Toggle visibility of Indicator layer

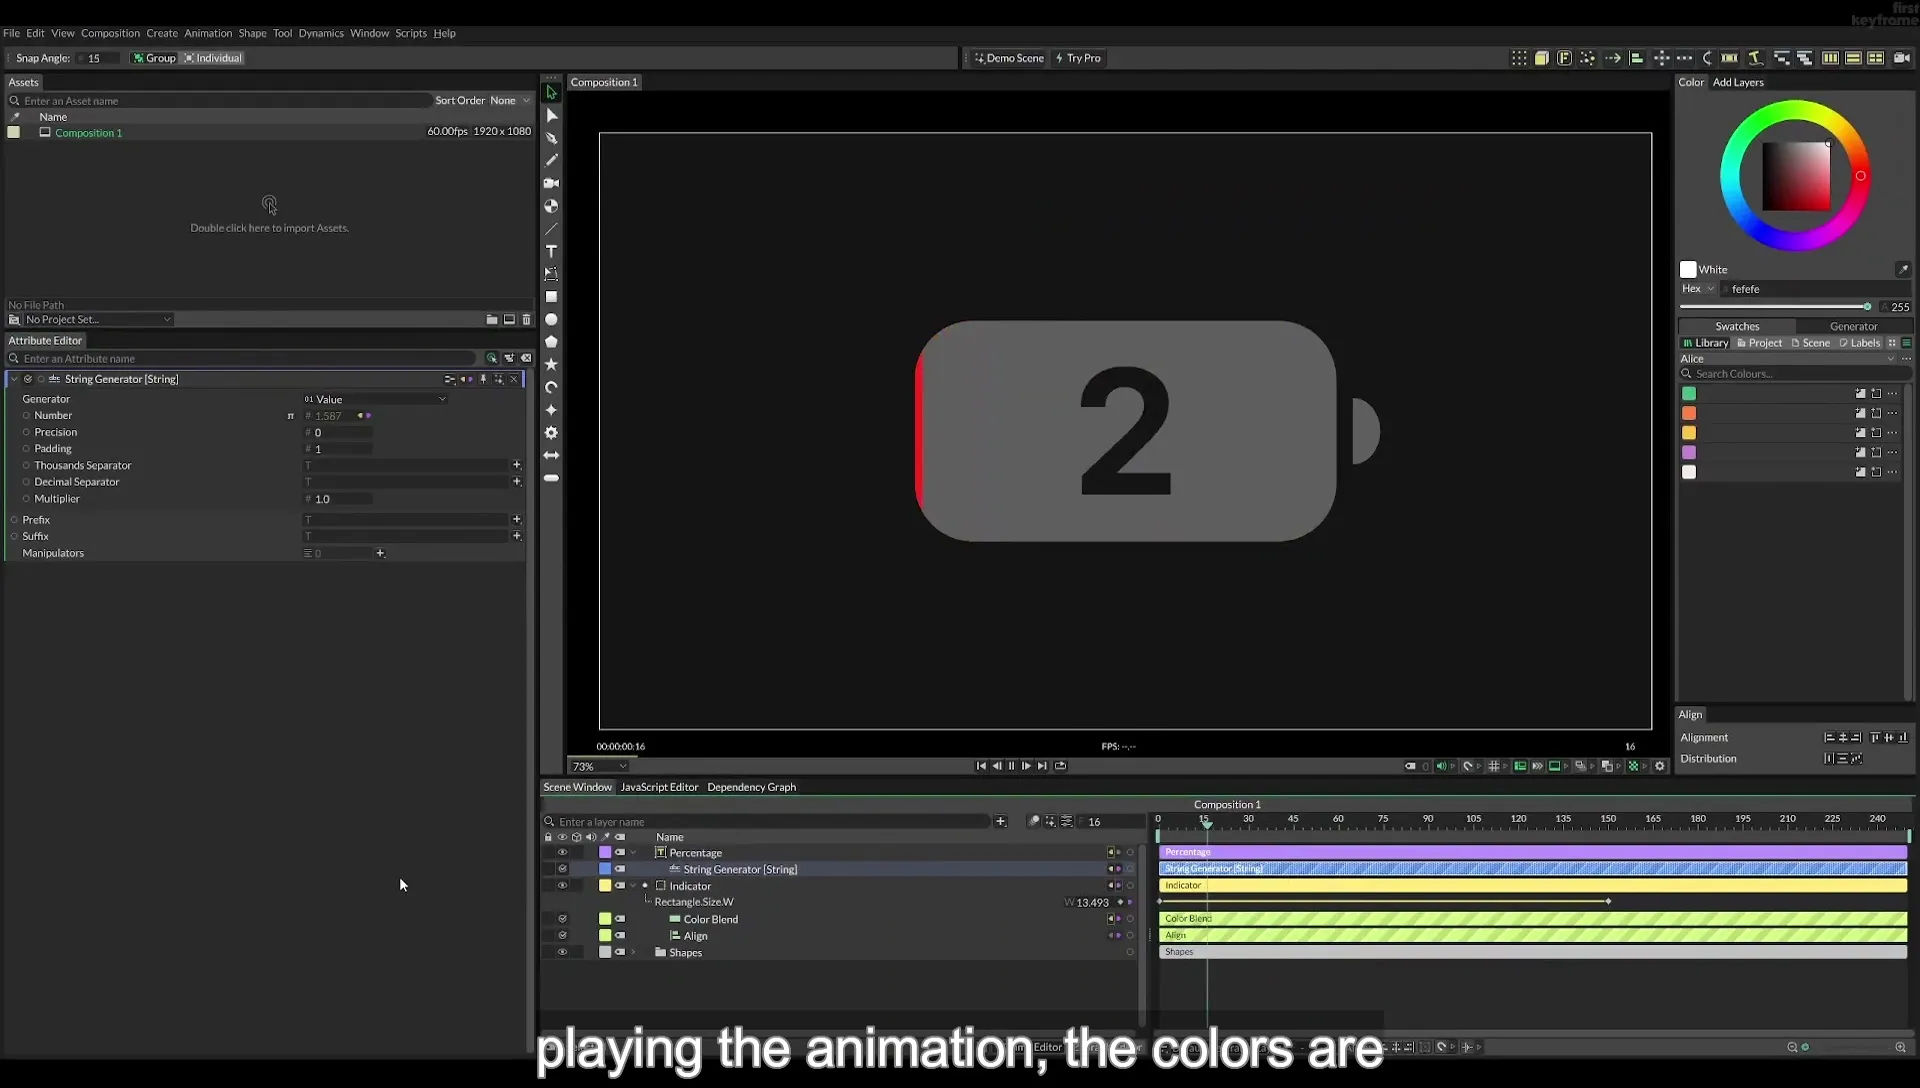point(562,886)
